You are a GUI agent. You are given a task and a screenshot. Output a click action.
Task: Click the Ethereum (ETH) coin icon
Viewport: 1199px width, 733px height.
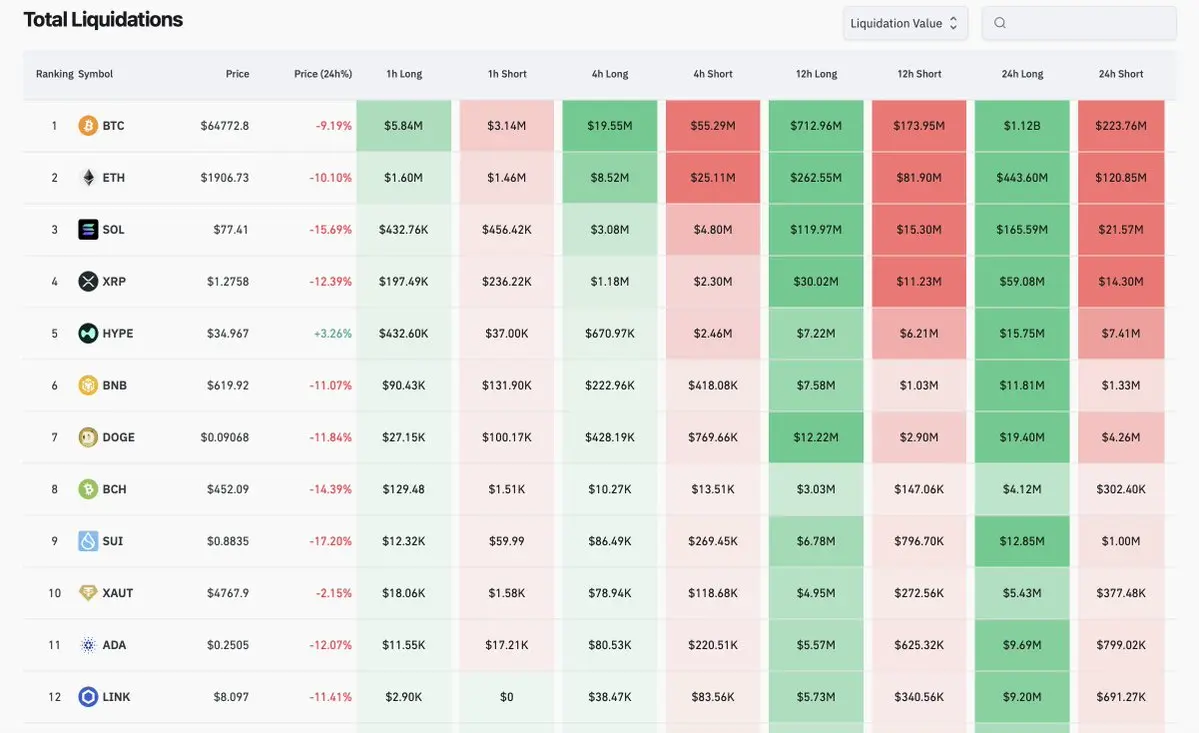88,178
